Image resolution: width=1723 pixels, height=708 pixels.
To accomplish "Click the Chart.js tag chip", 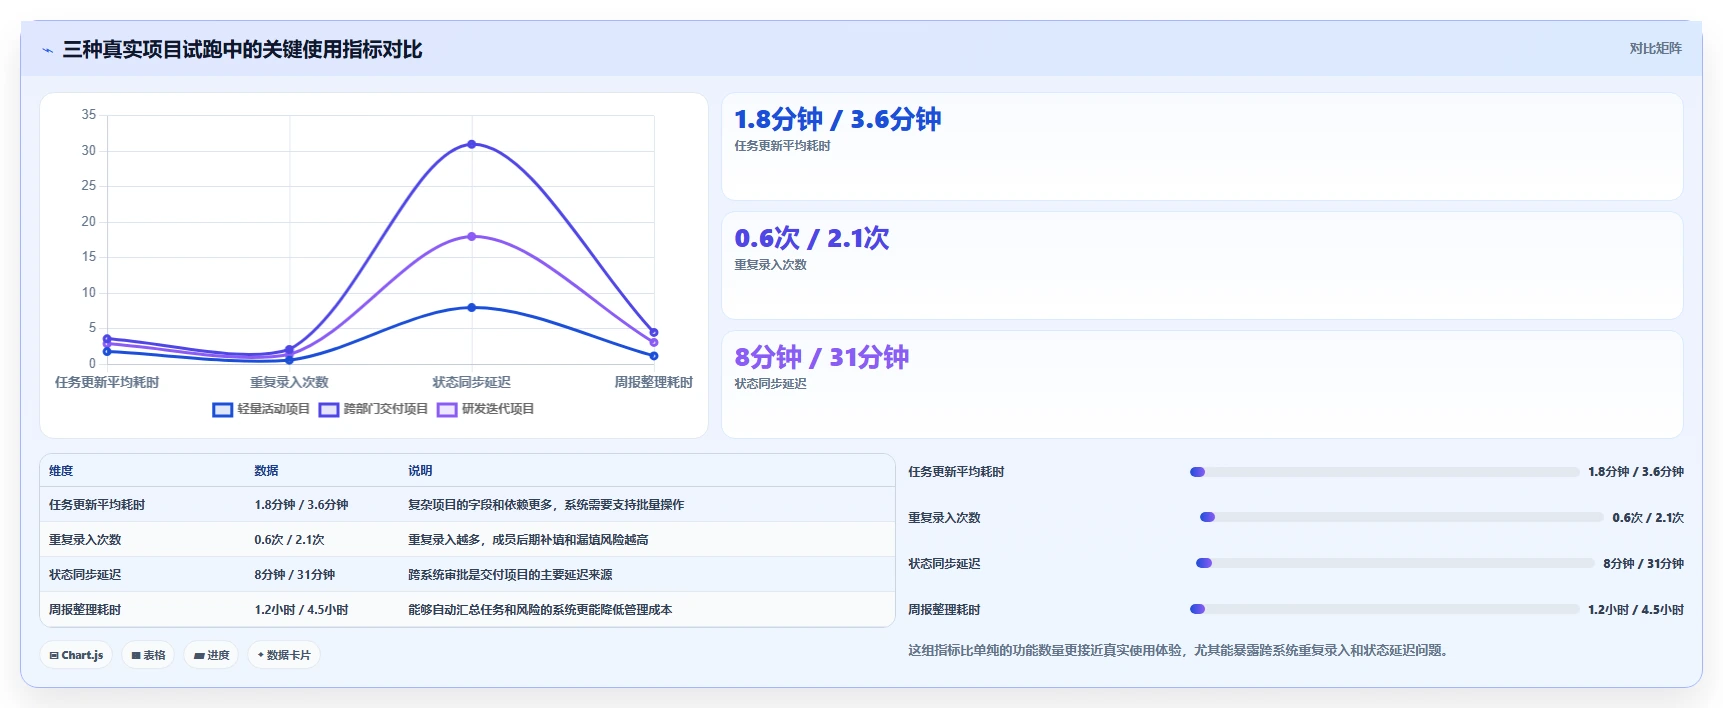I will tap(76, 655).
